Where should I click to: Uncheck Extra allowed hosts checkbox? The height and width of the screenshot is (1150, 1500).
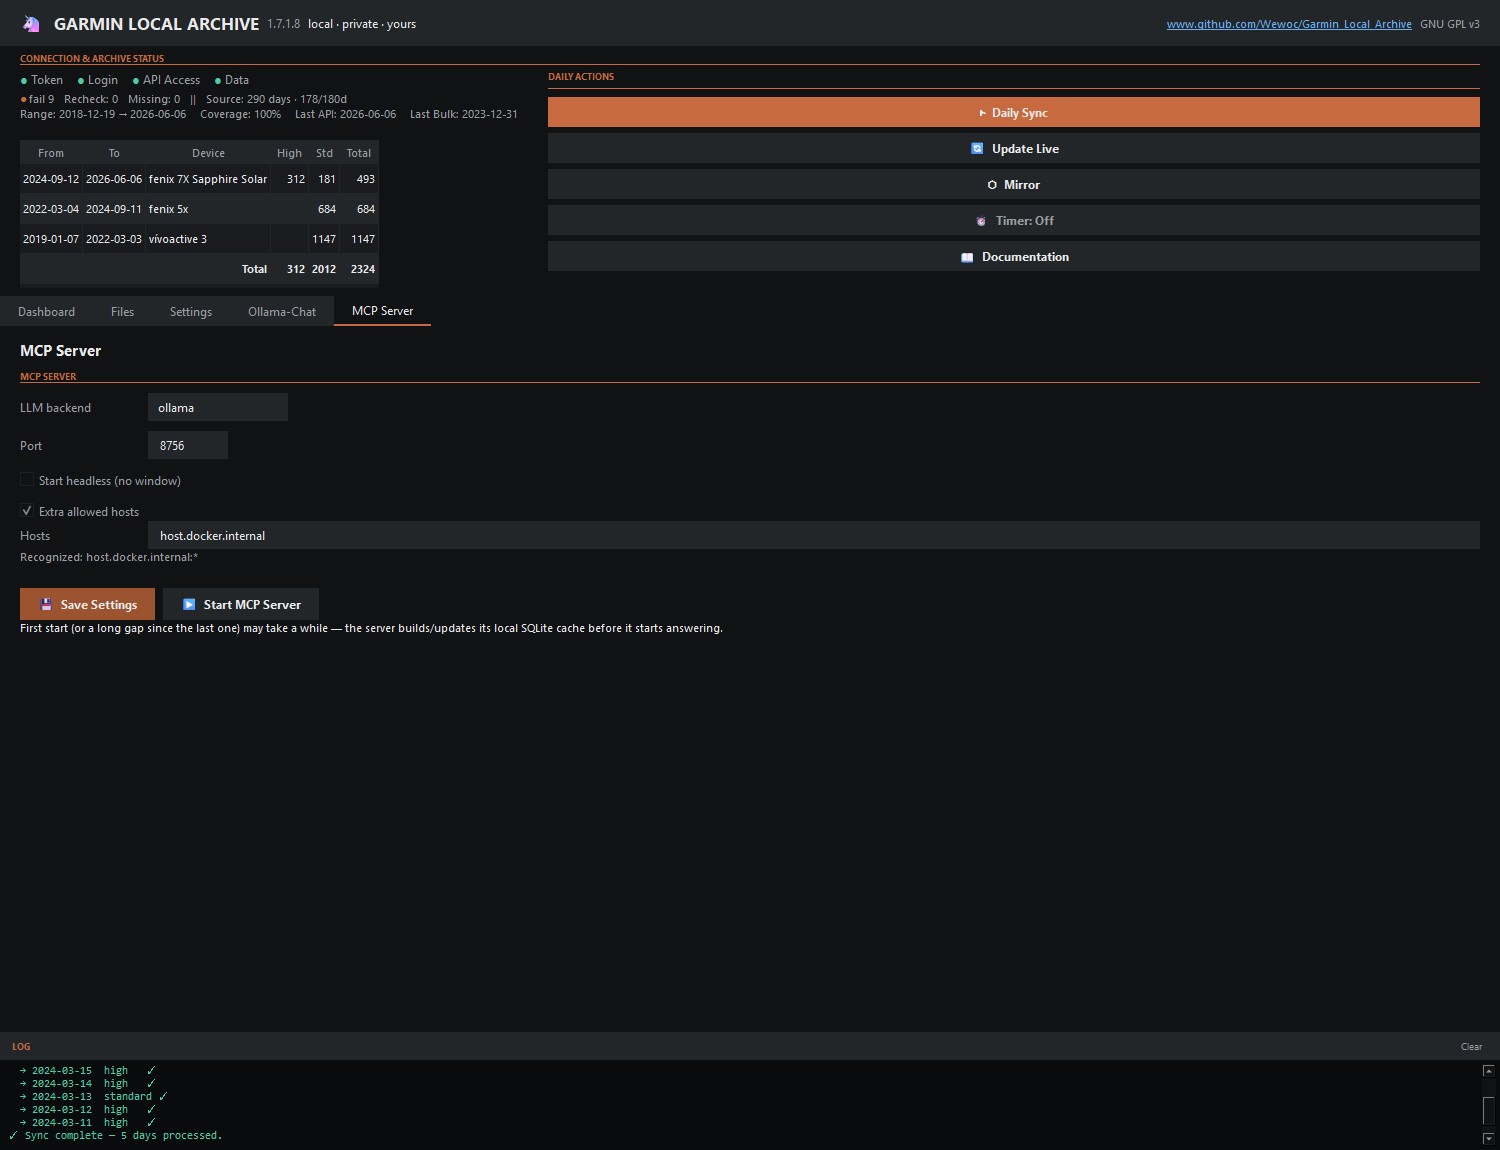[x=27, y=511]
